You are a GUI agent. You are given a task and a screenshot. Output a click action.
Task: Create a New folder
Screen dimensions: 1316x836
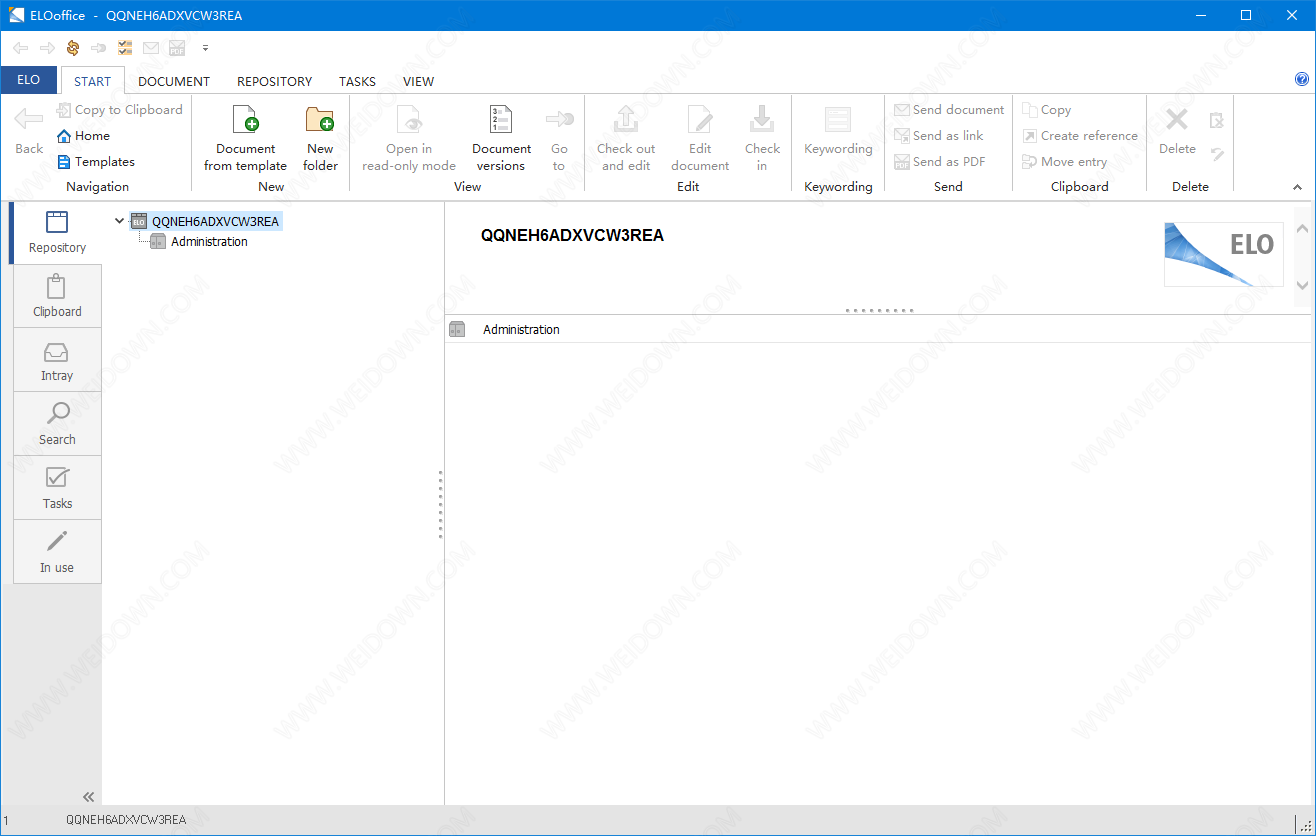(320, 138)
